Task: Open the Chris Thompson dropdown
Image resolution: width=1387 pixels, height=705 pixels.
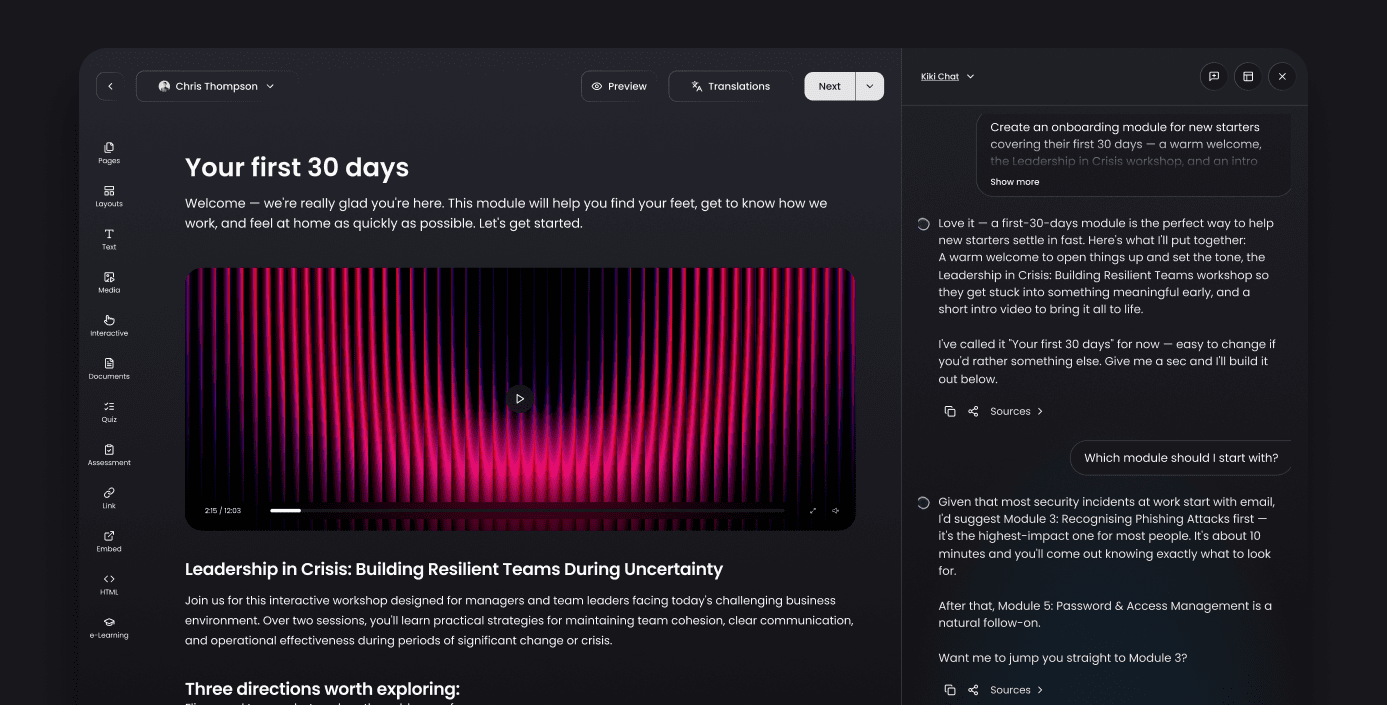Action: point(216,86)
